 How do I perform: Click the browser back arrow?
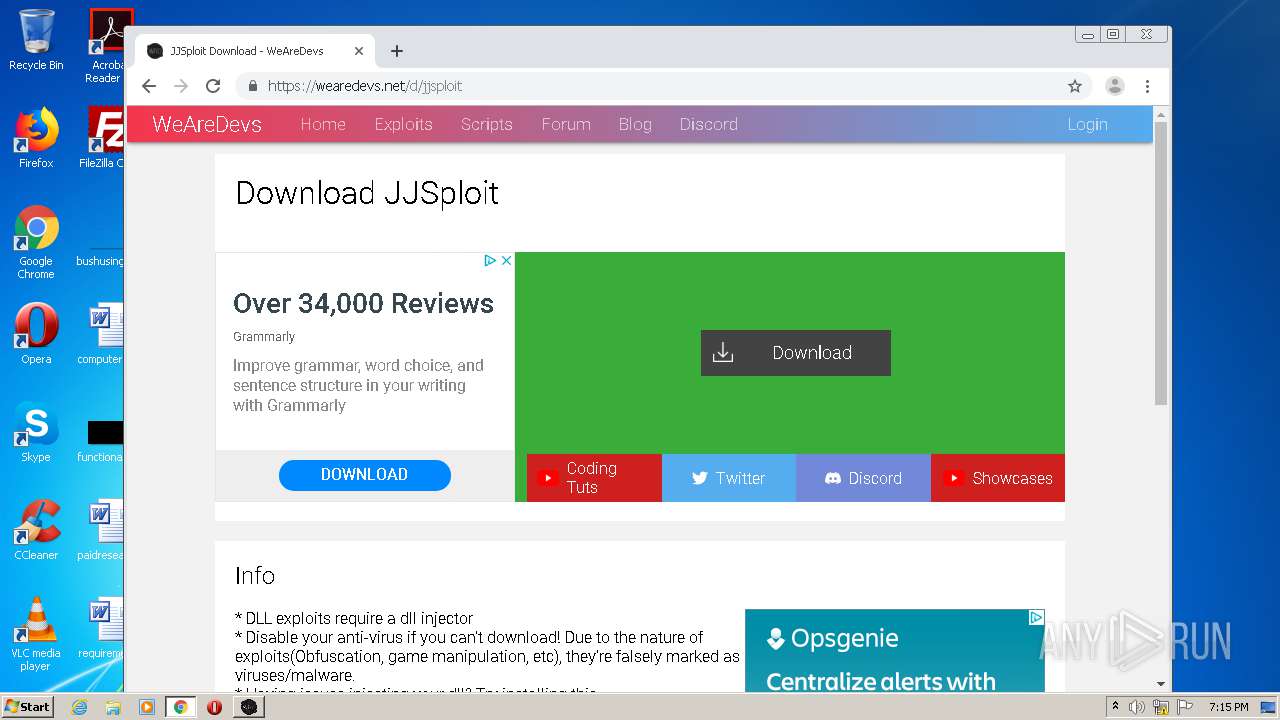point(149,86)
